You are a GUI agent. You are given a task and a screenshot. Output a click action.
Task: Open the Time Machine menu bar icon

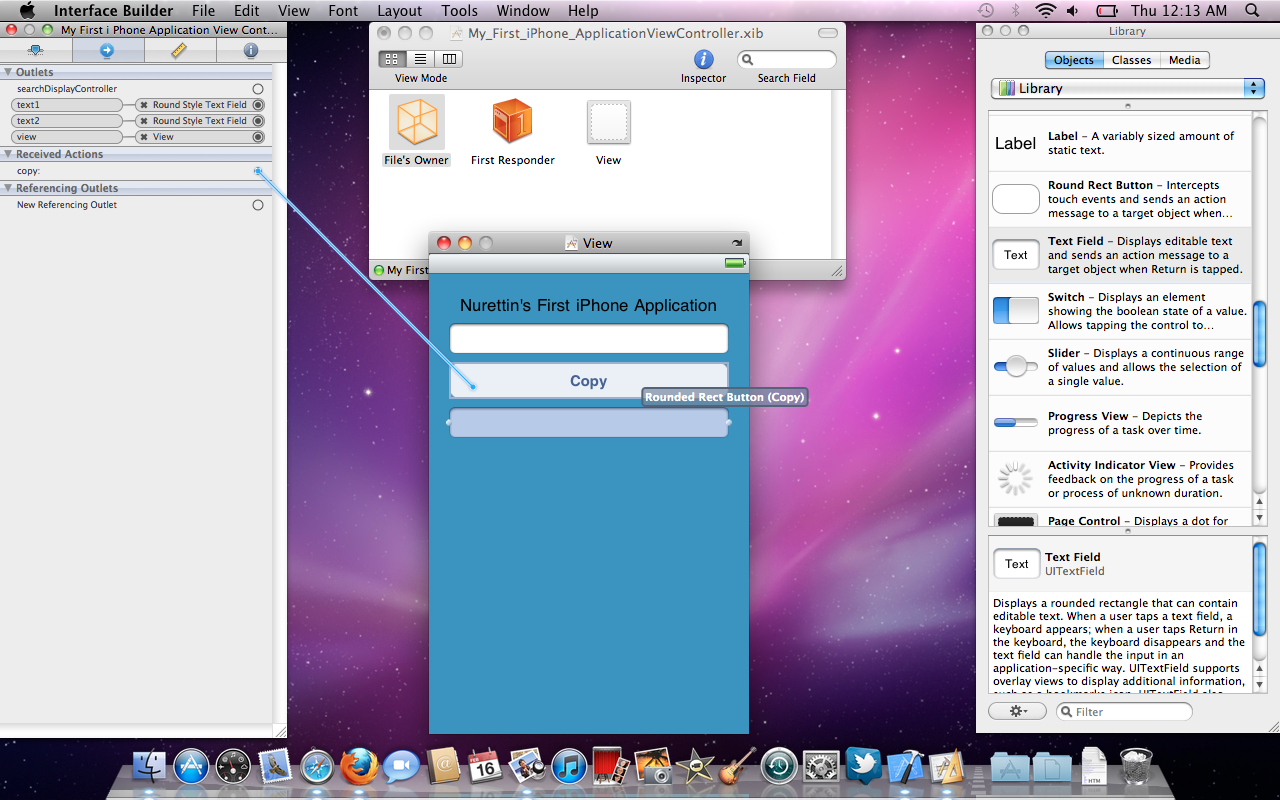pos(986,11)
